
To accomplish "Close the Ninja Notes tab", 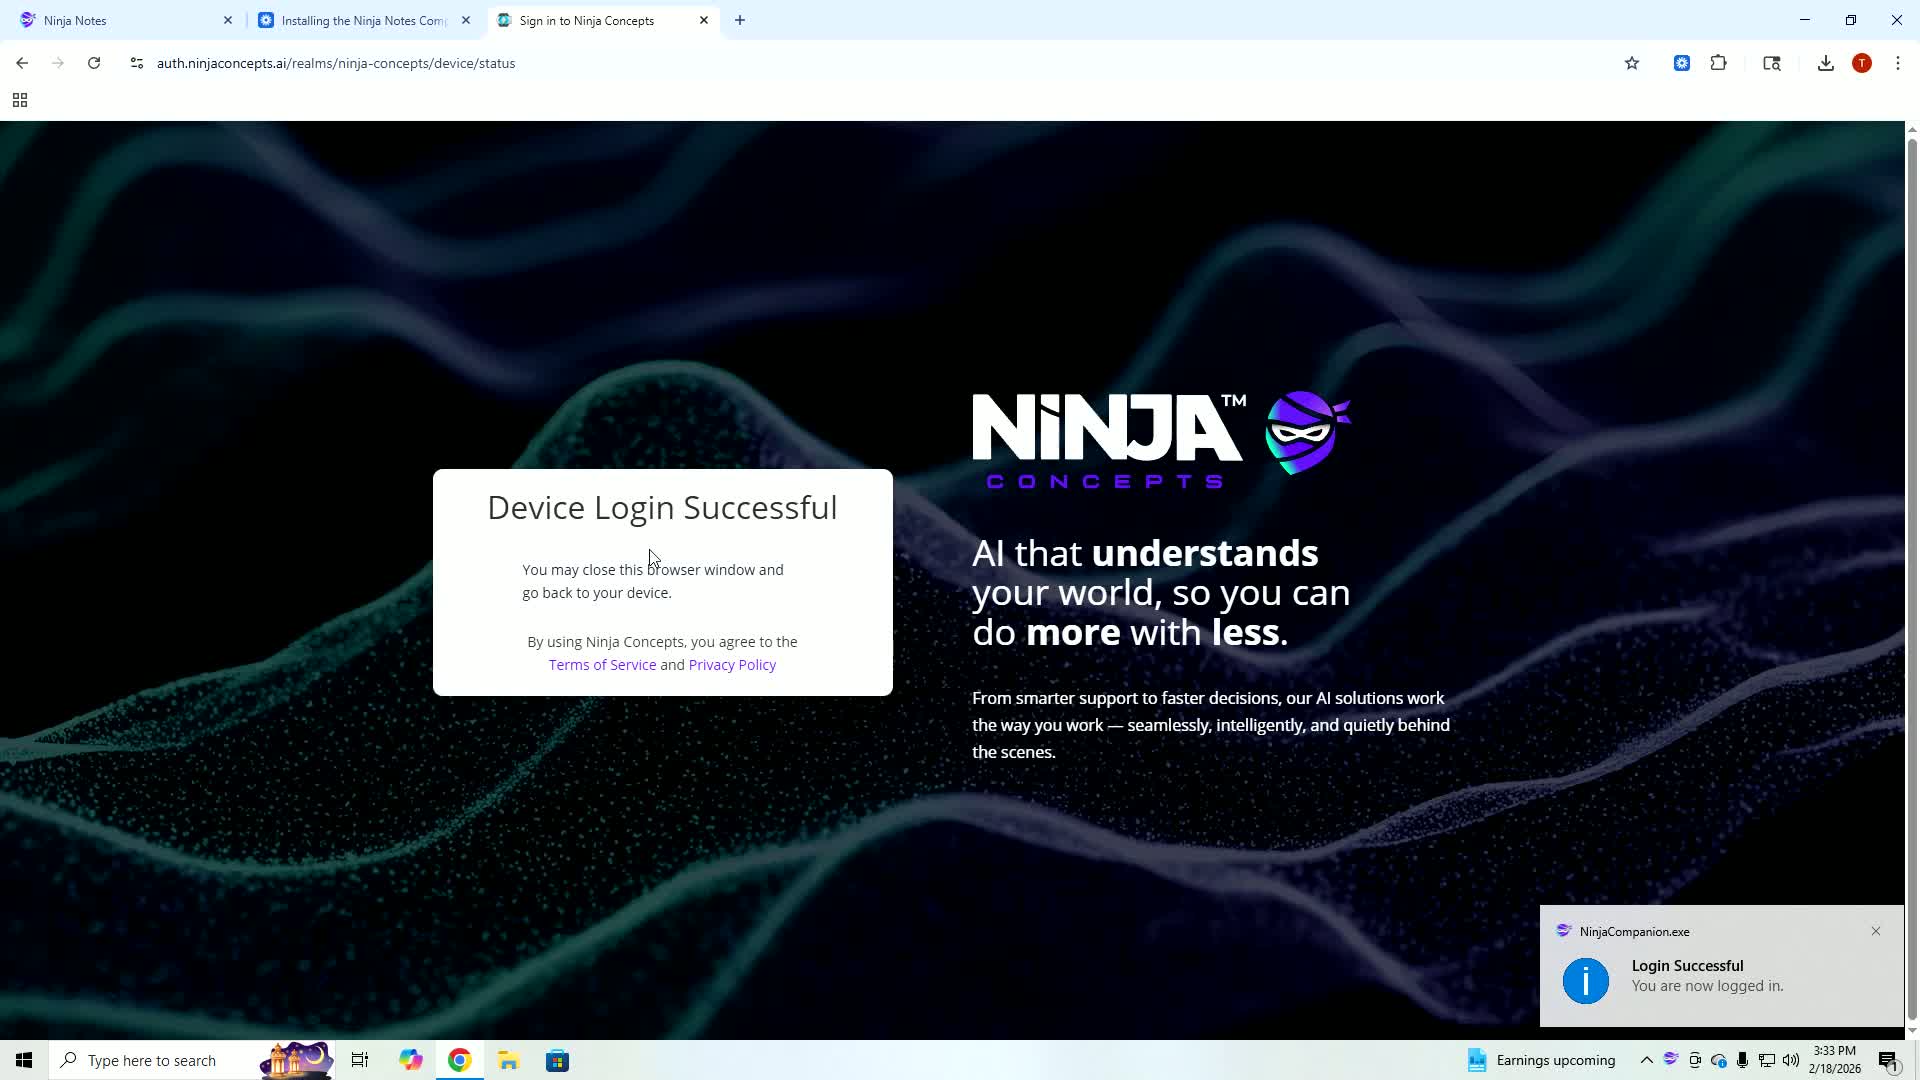I will [x=228, y=20].
